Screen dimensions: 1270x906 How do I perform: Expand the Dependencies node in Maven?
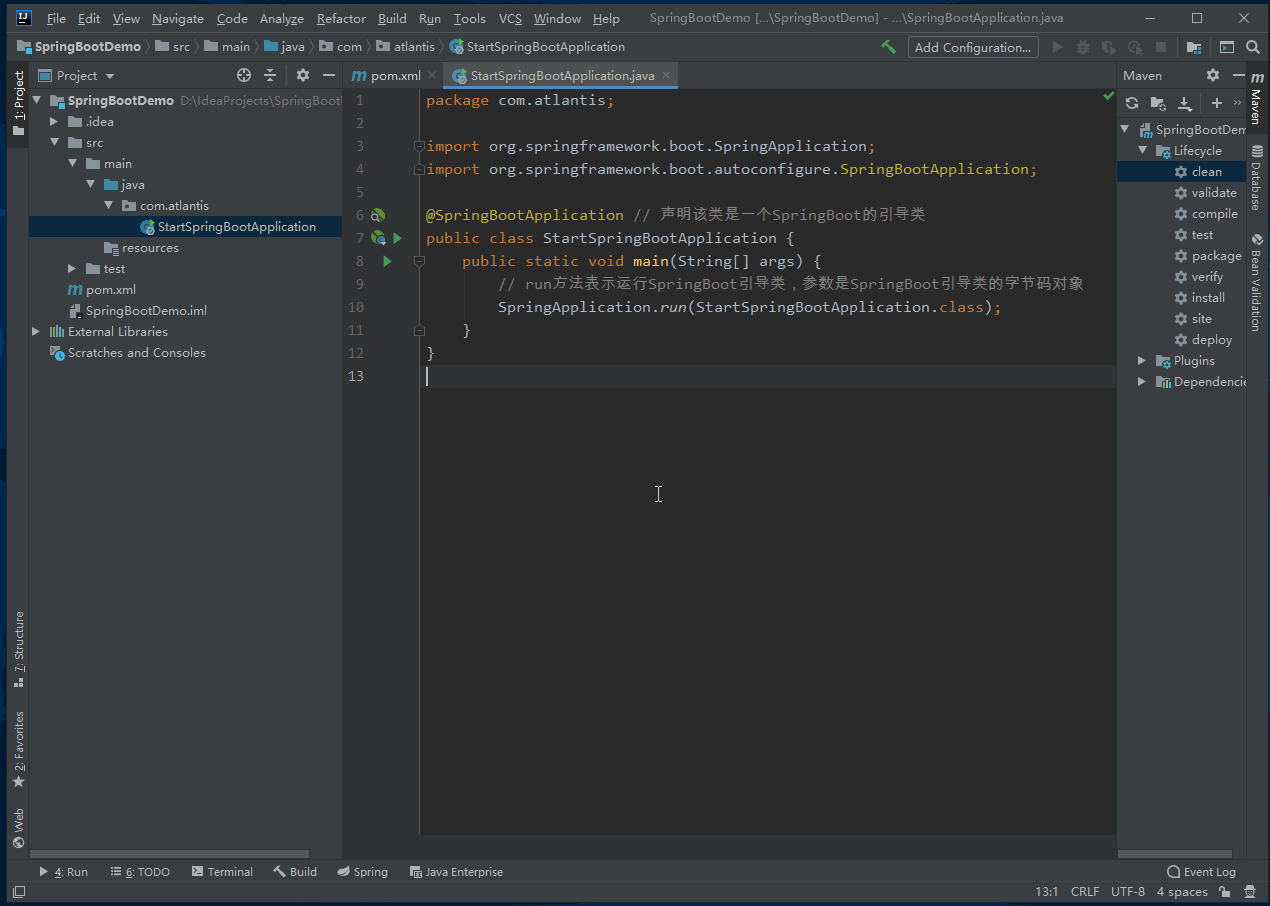[1142, 382]
